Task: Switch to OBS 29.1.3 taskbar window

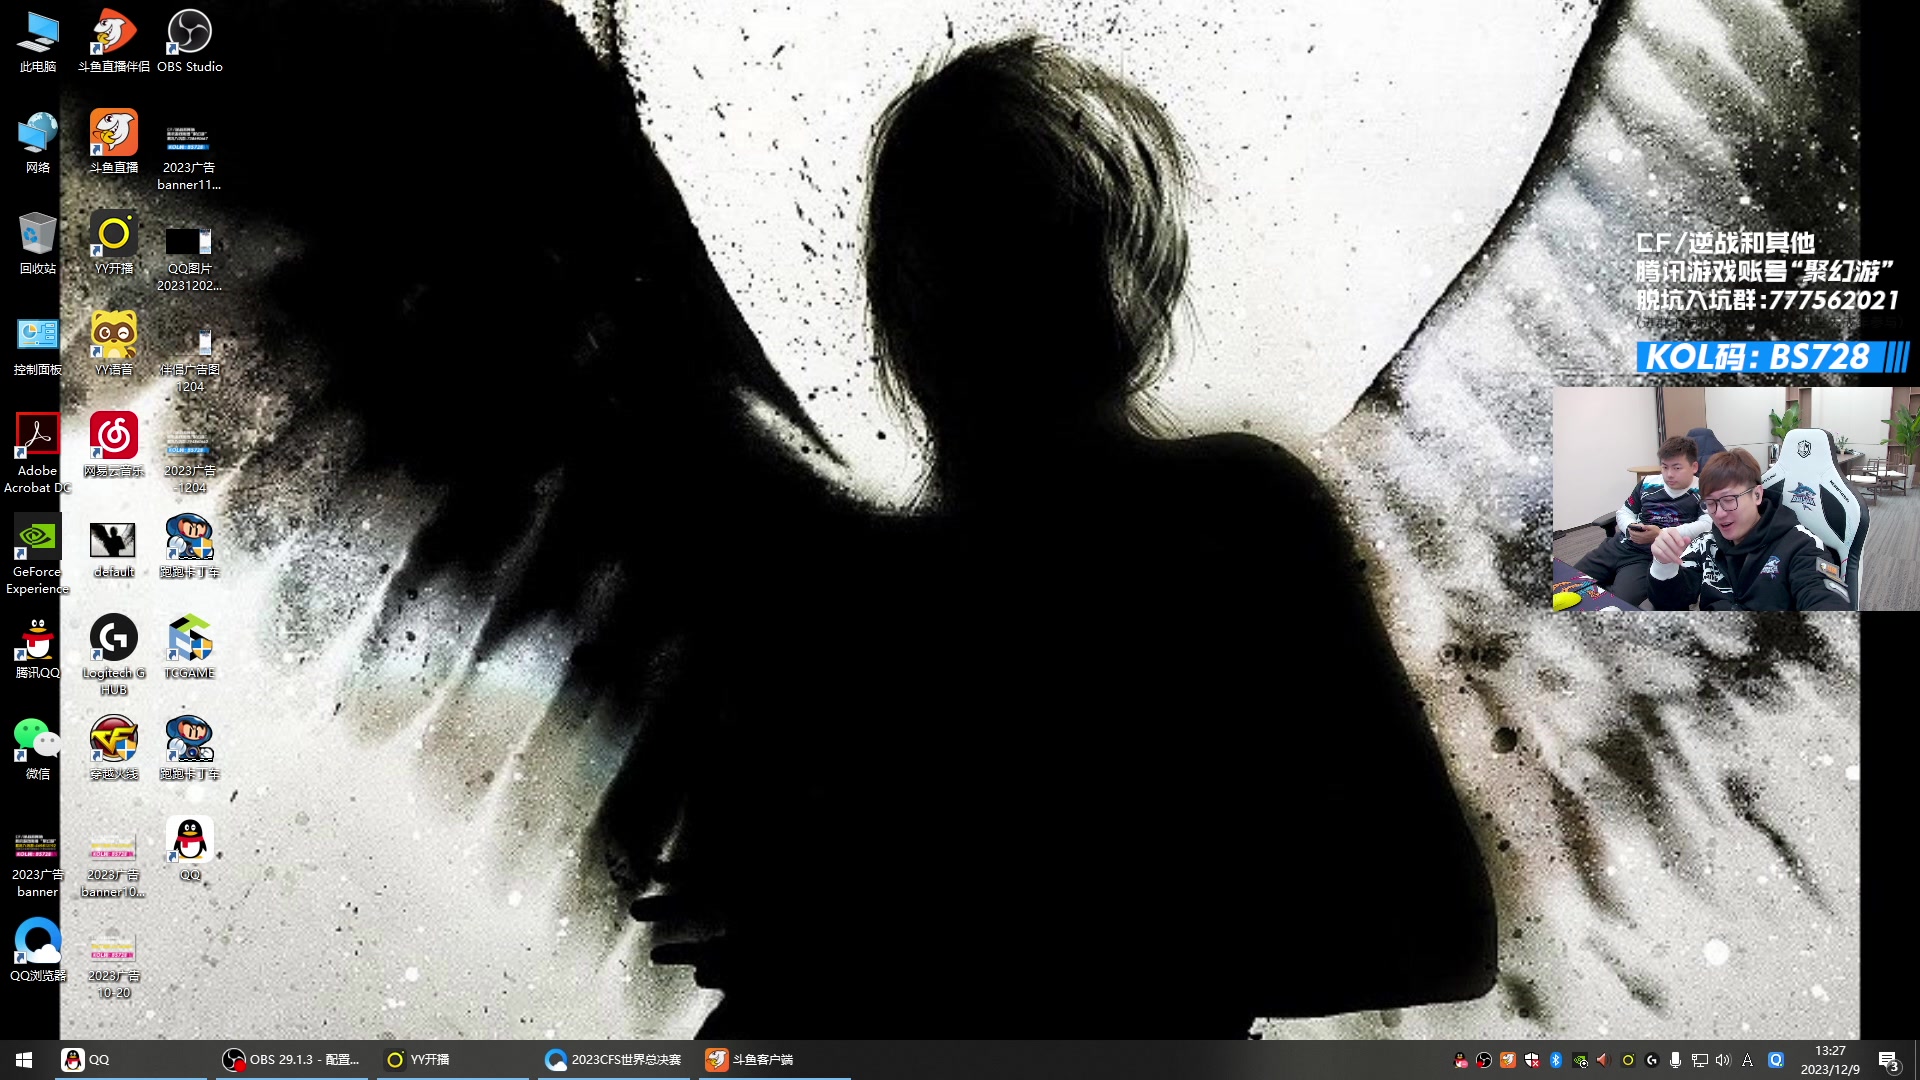Action: coord(291,1060)
